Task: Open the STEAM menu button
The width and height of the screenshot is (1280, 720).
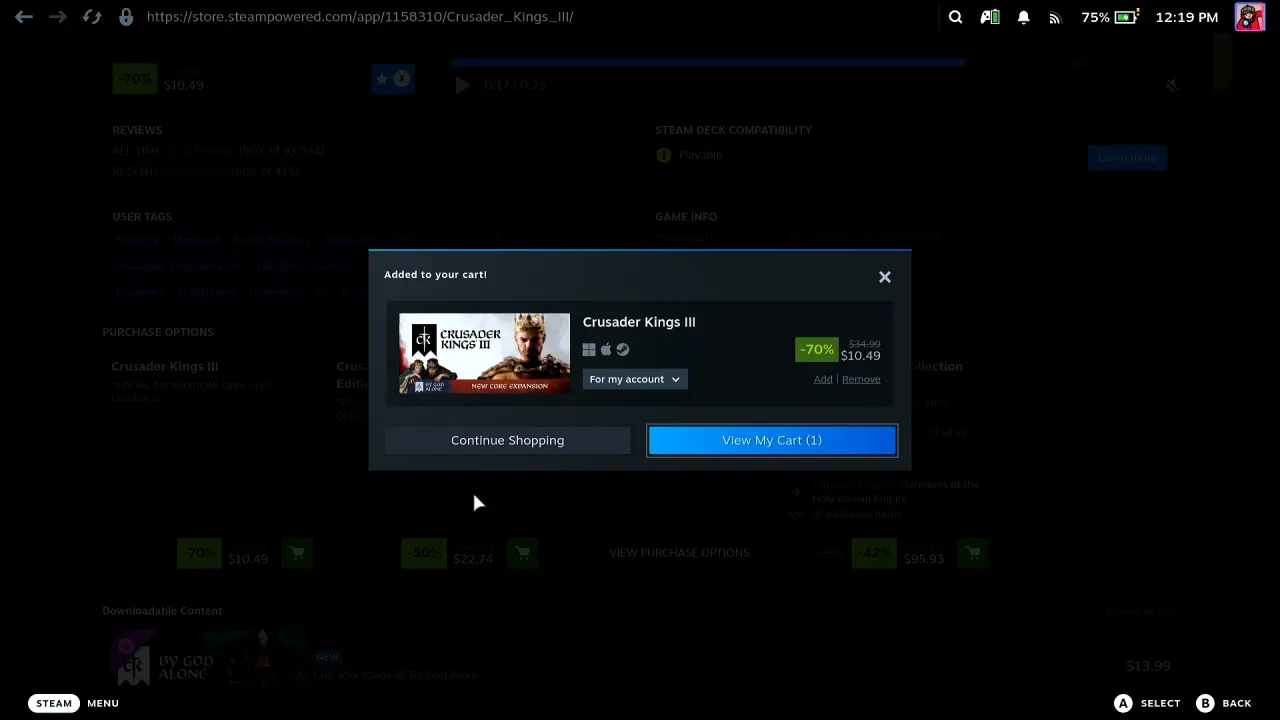Action: (x=54, y=703)
